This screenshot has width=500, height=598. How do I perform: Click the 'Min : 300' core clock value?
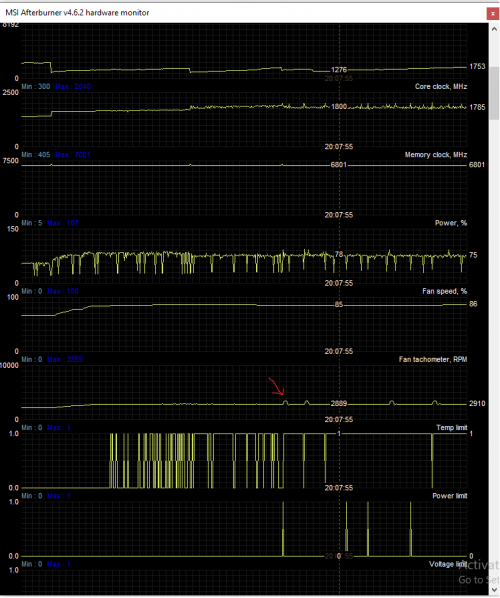[x=35, y=87]
